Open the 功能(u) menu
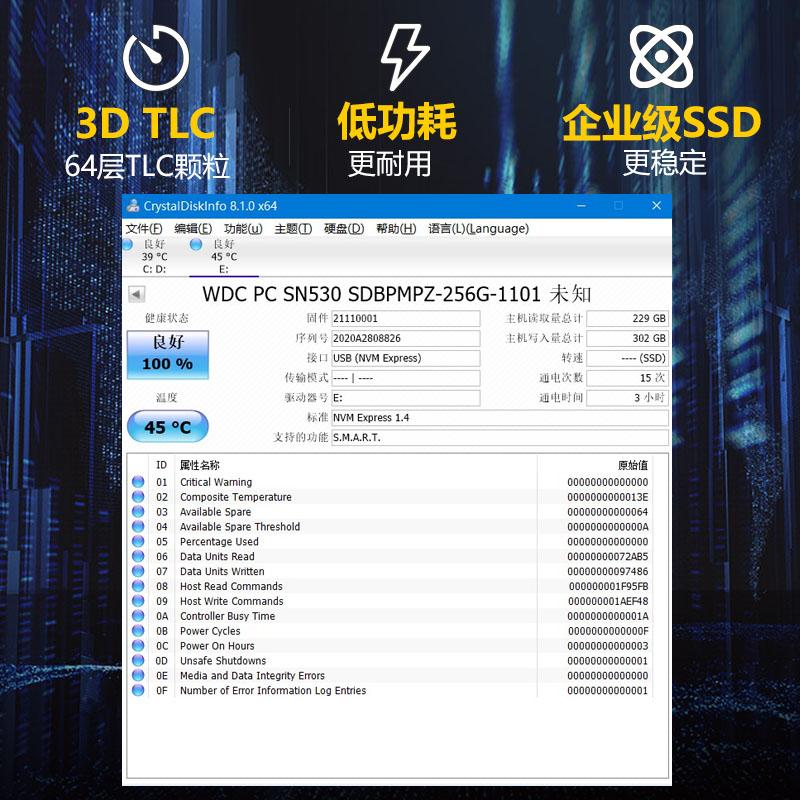The image size is (800, 800). click(x=243, y=229)
